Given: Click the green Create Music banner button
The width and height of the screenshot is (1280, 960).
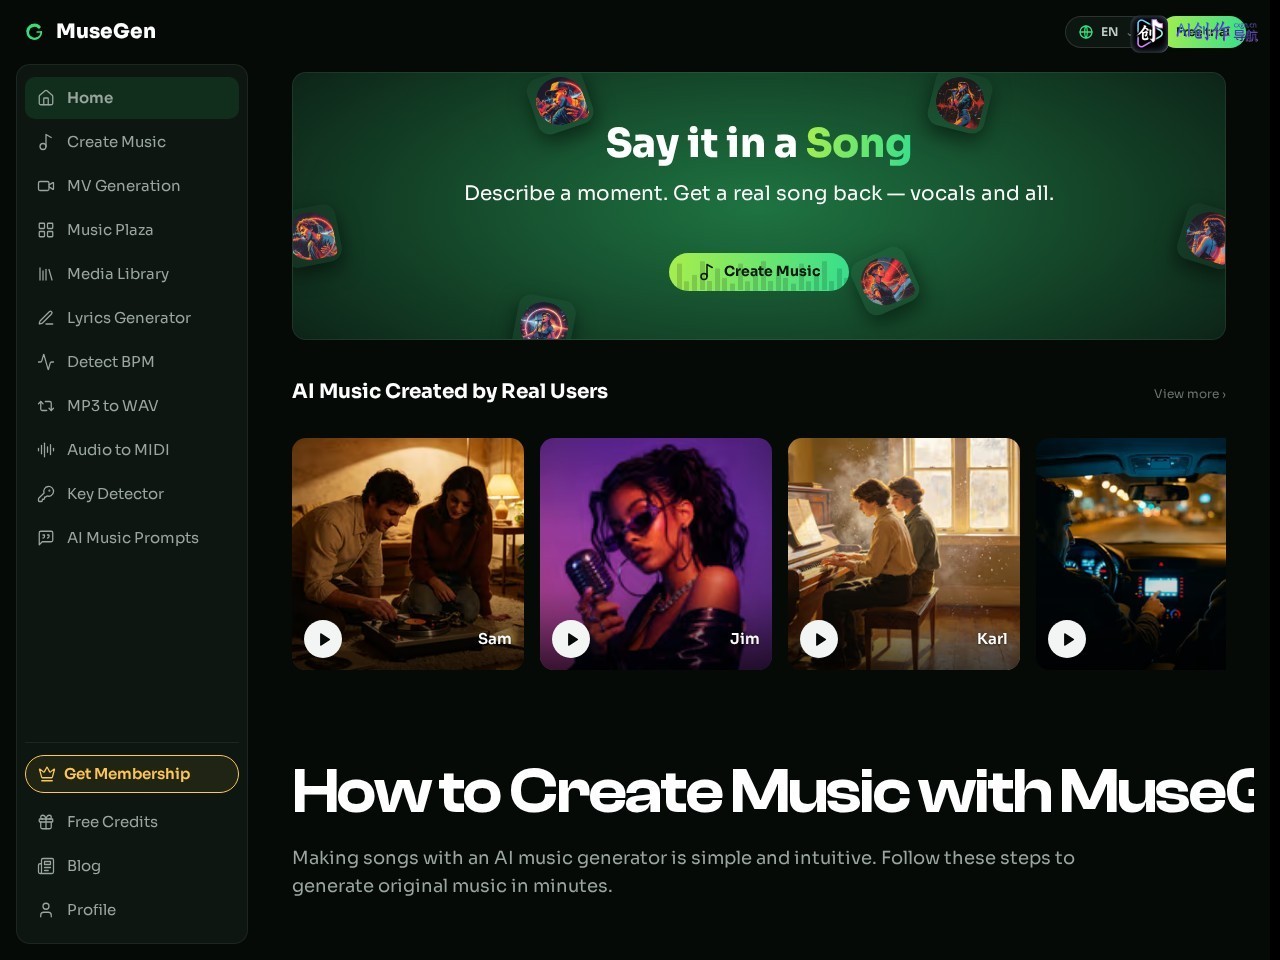Looking at the screenshot, I should pos(759,272).
